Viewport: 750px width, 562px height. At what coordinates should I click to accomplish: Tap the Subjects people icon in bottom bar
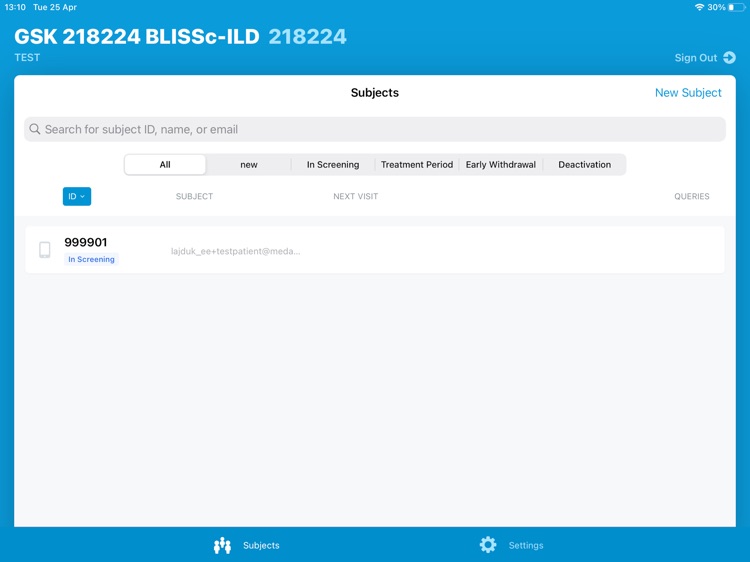222,545
